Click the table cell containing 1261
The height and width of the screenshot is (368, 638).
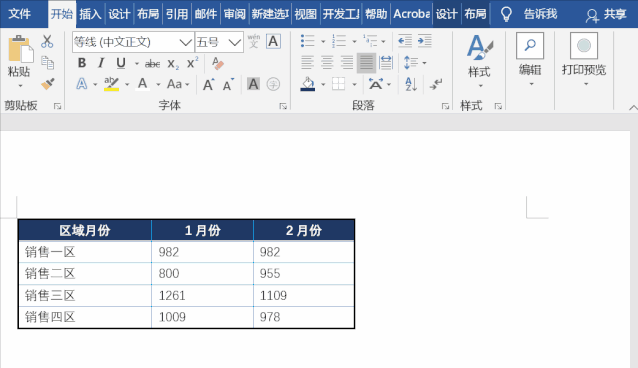click(202, 296)
